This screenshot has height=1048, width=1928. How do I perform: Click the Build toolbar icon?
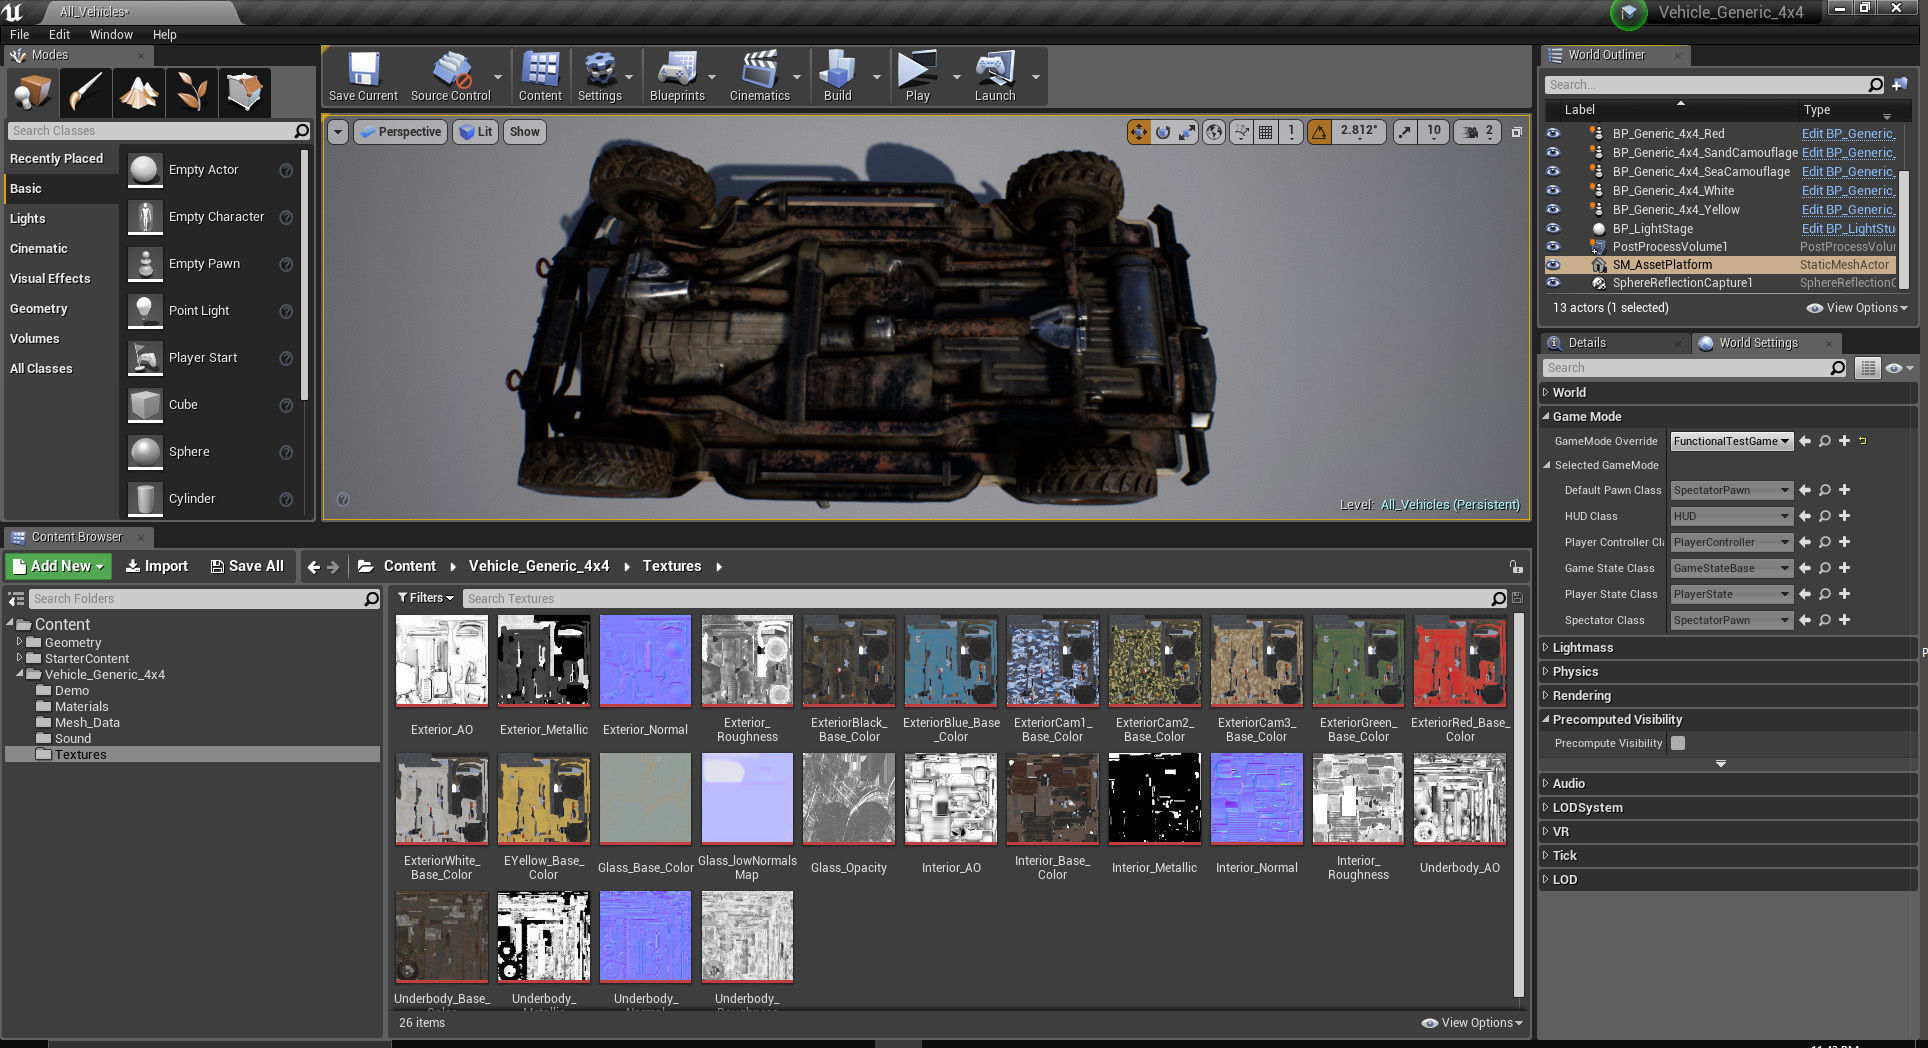[x=837, y=77]
